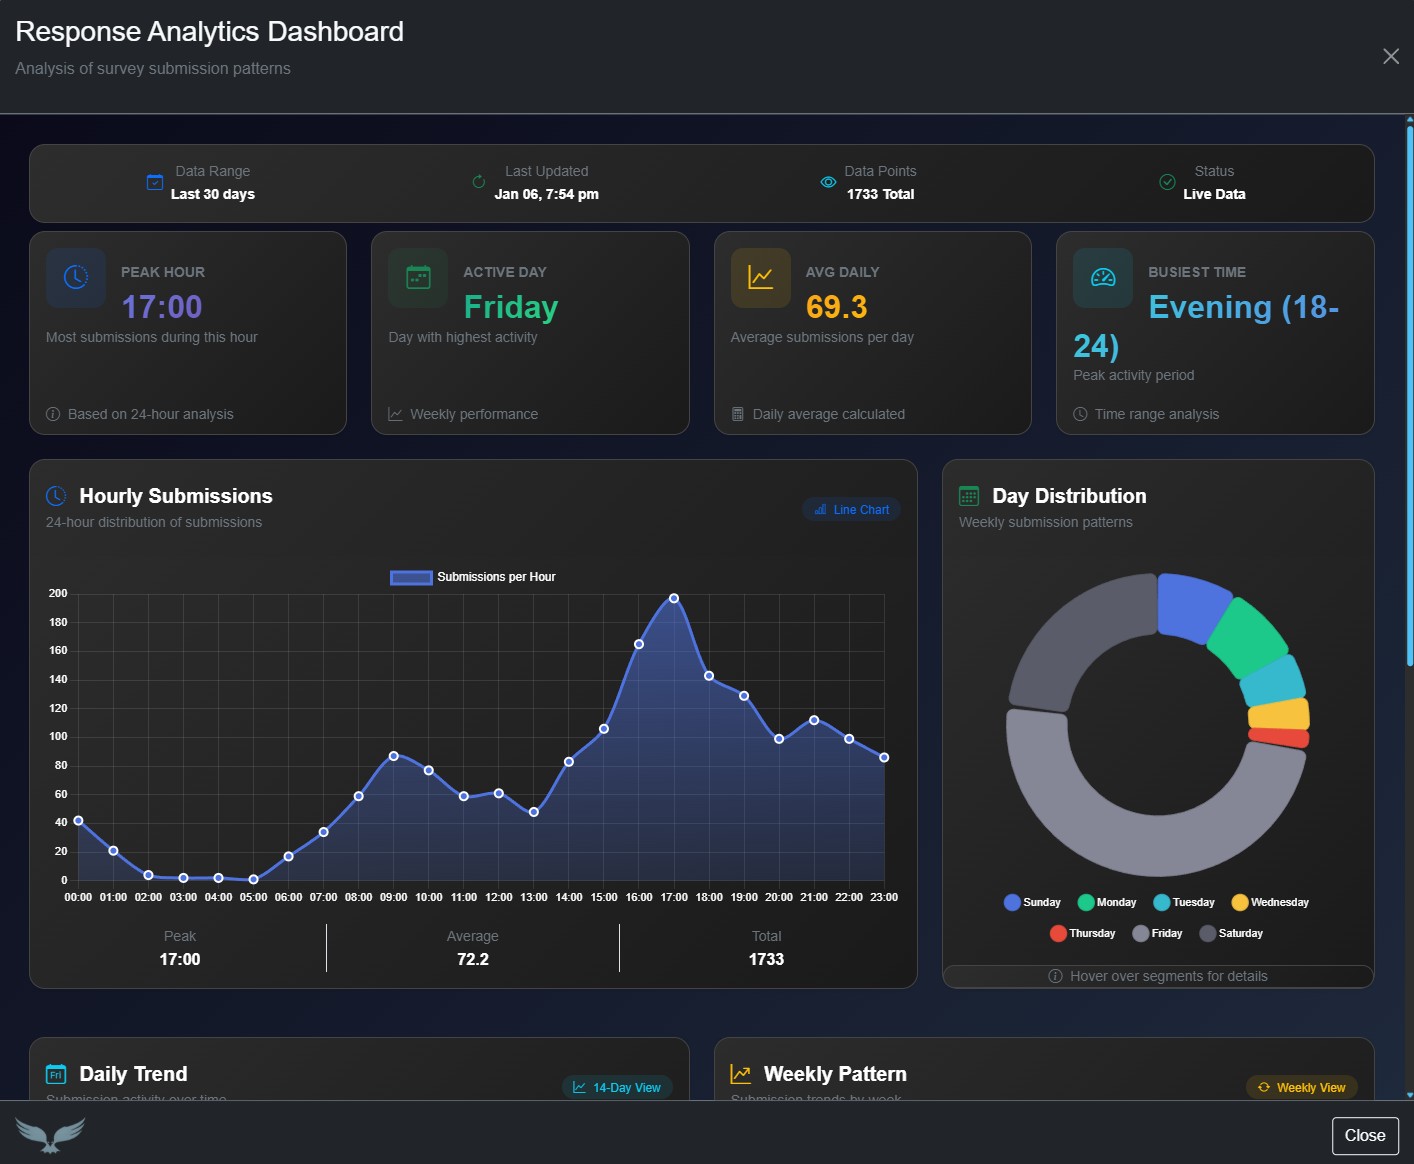This screenshot has height=1164, width=1414.
Task: Open the Weekly View selector
Action: click(1301, 1087)
